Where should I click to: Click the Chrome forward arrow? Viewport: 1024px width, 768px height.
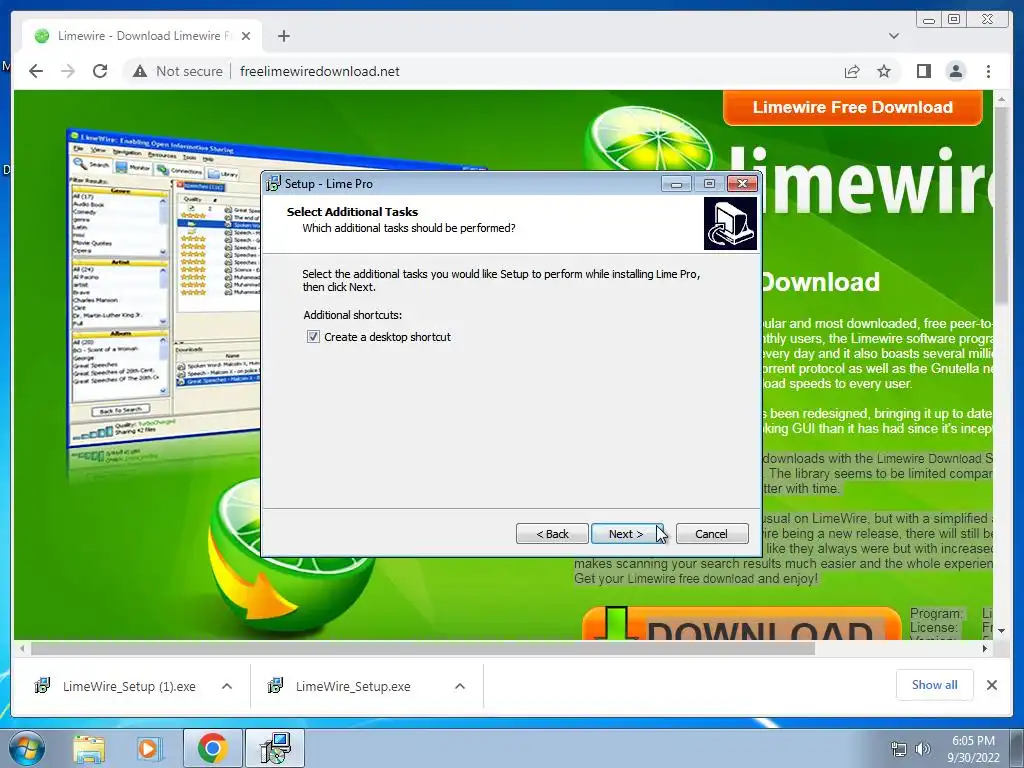[68, 71]
